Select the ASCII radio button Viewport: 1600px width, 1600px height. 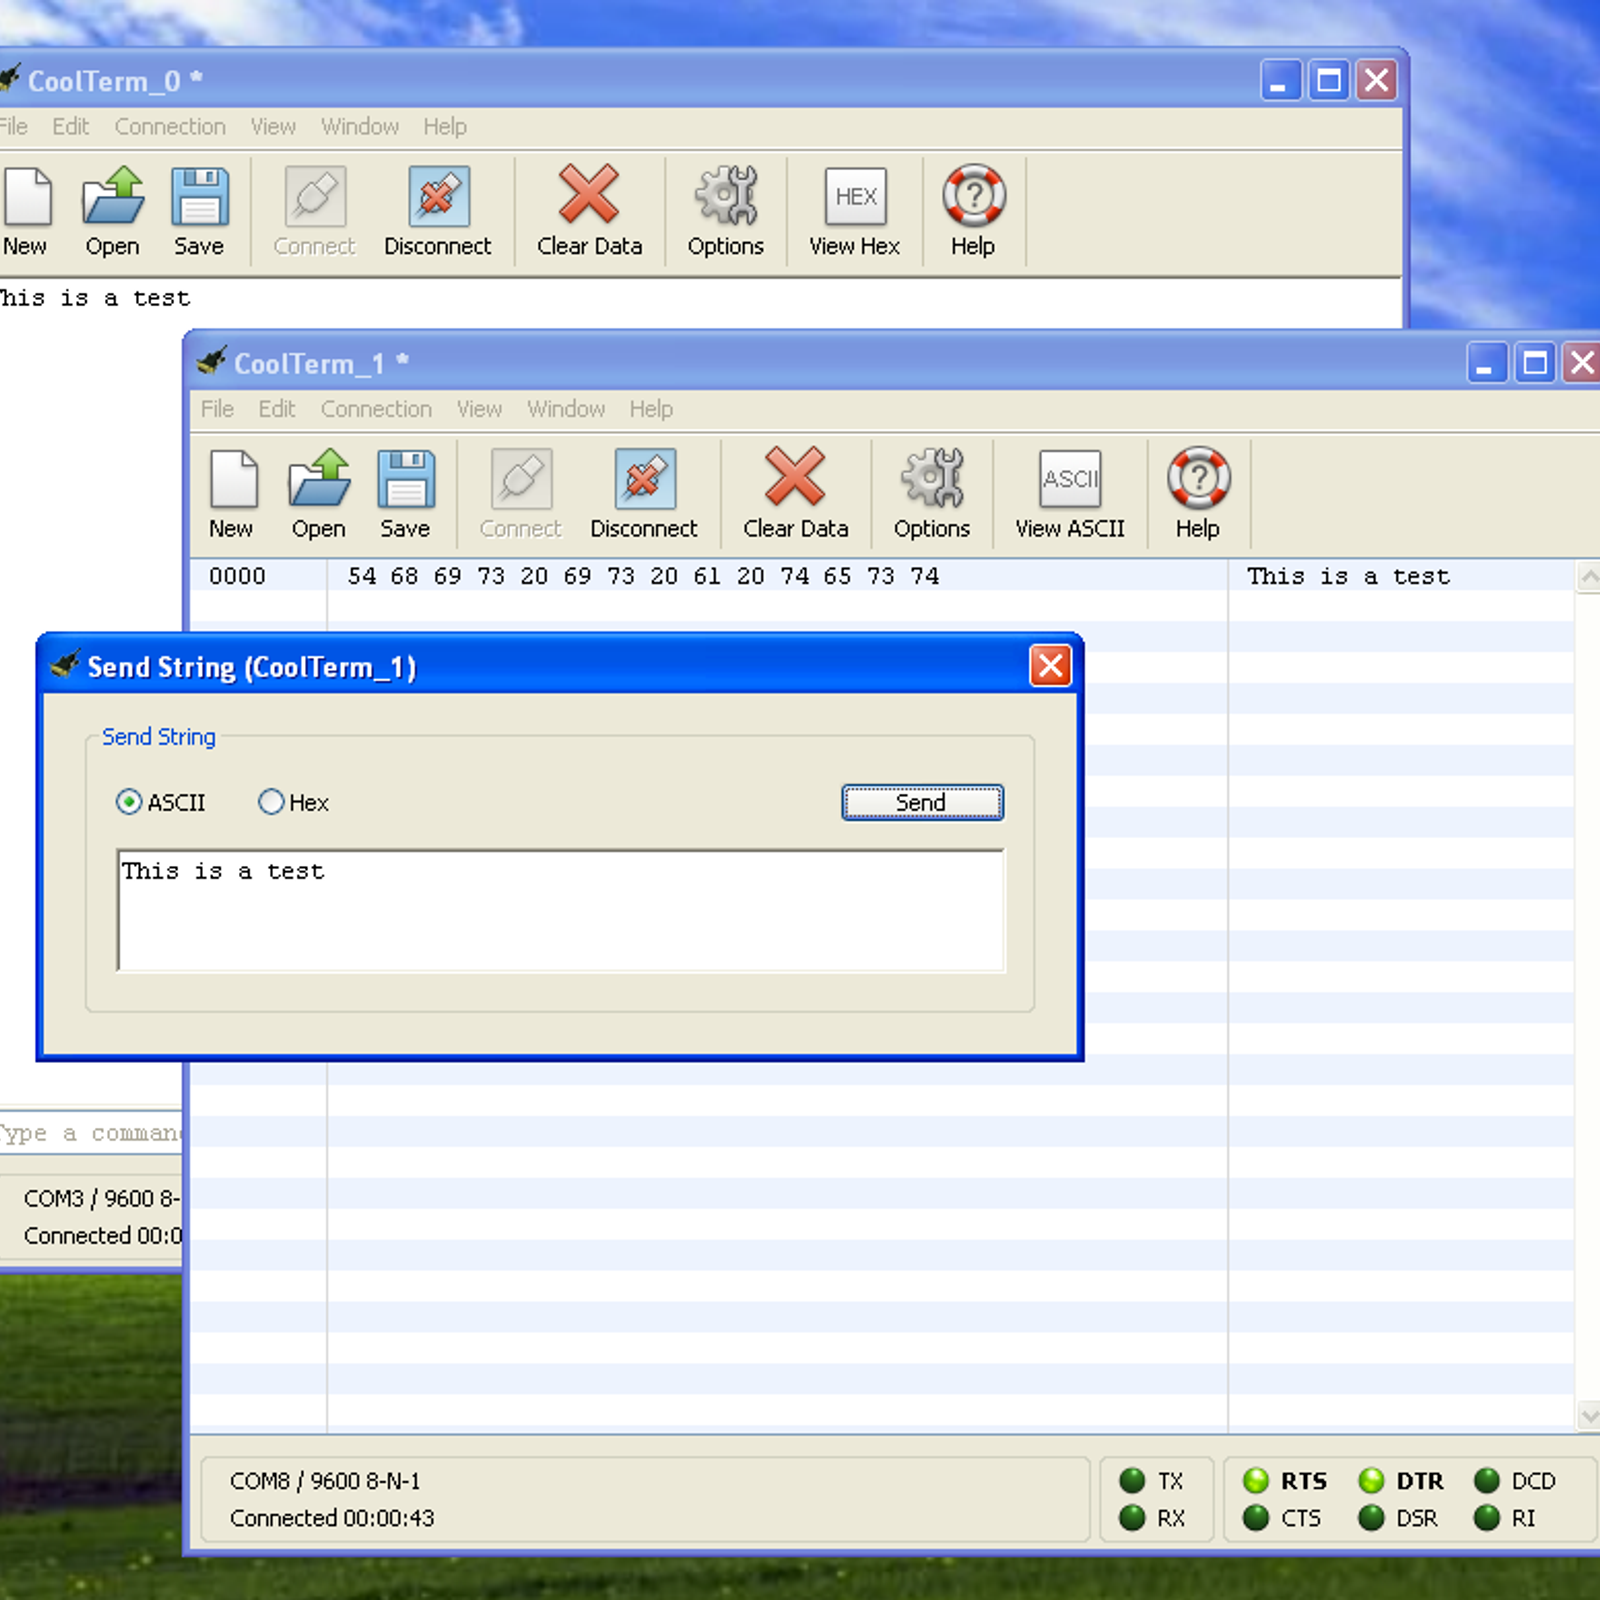[x=129, y=802]
